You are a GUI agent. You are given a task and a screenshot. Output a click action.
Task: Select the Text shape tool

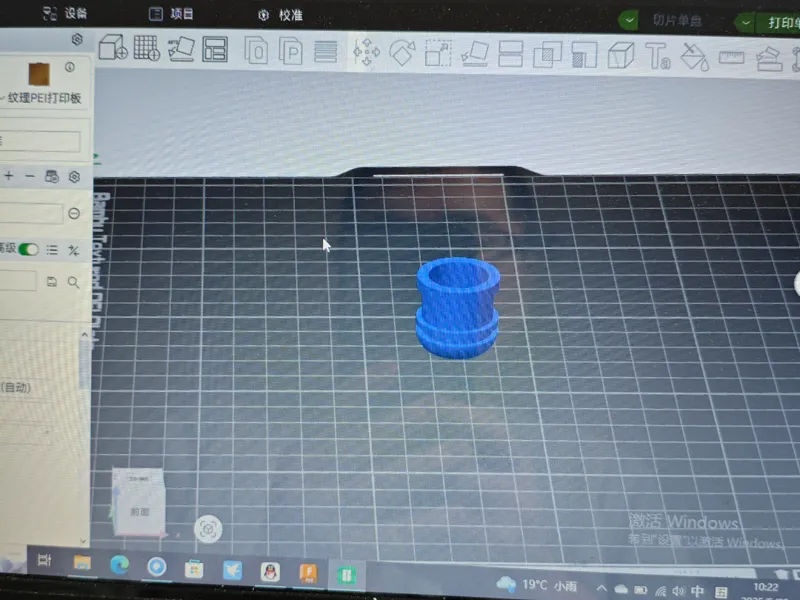click(x=658, y=56)
